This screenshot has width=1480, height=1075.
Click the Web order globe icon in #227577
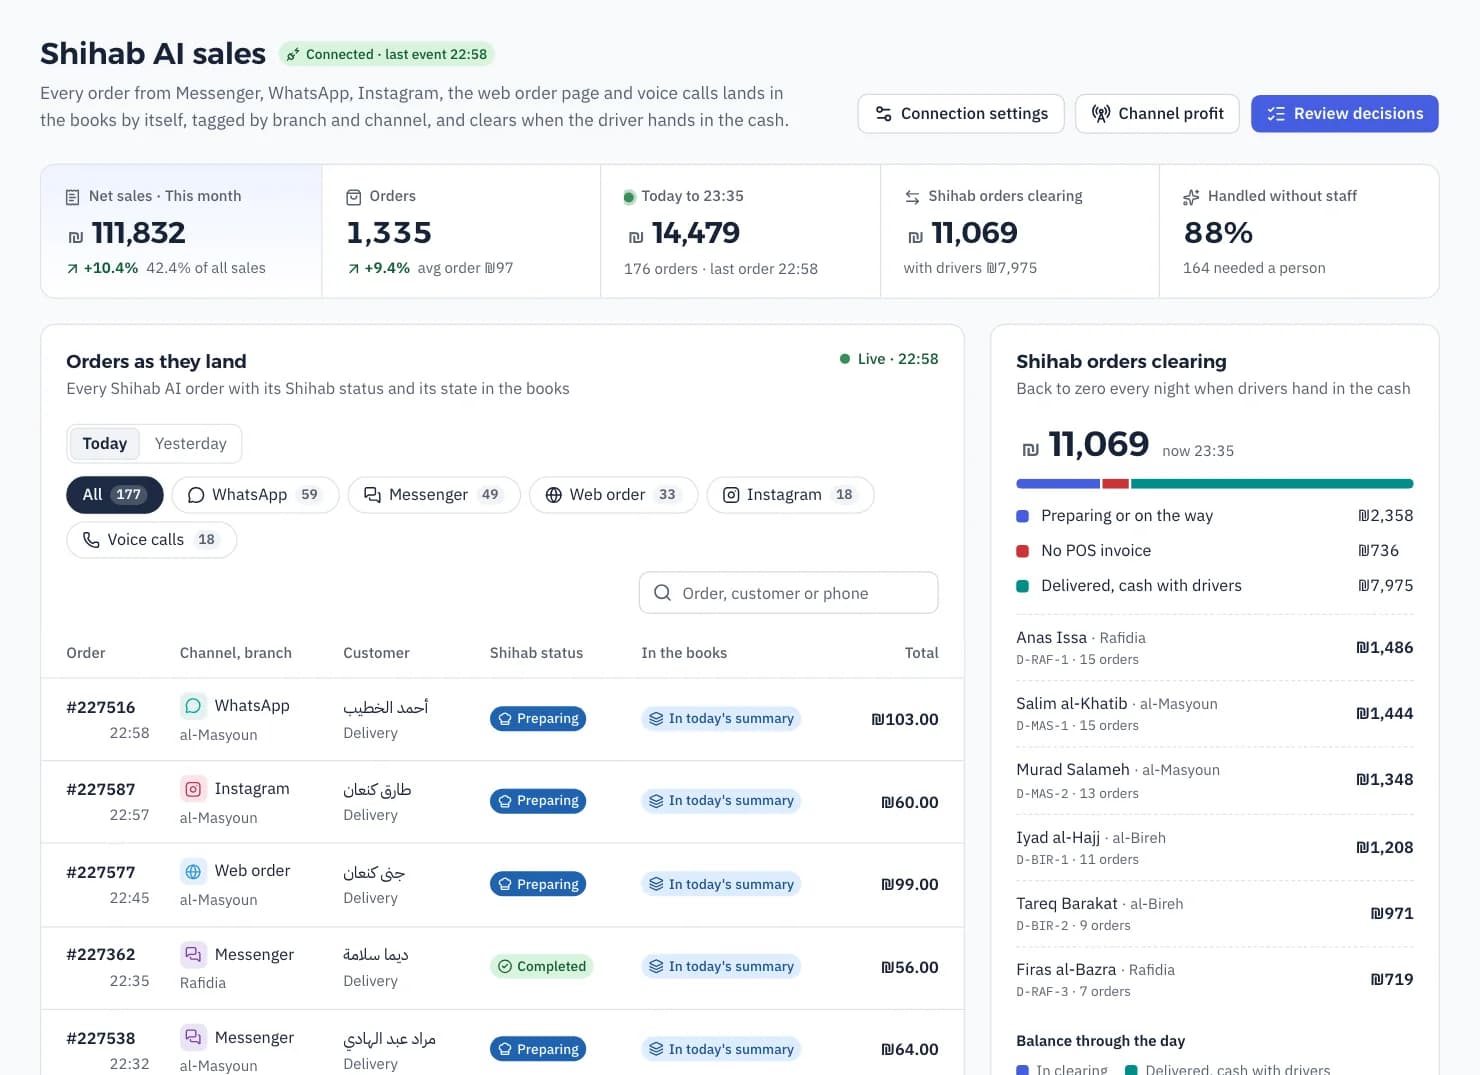pos(193,872)
